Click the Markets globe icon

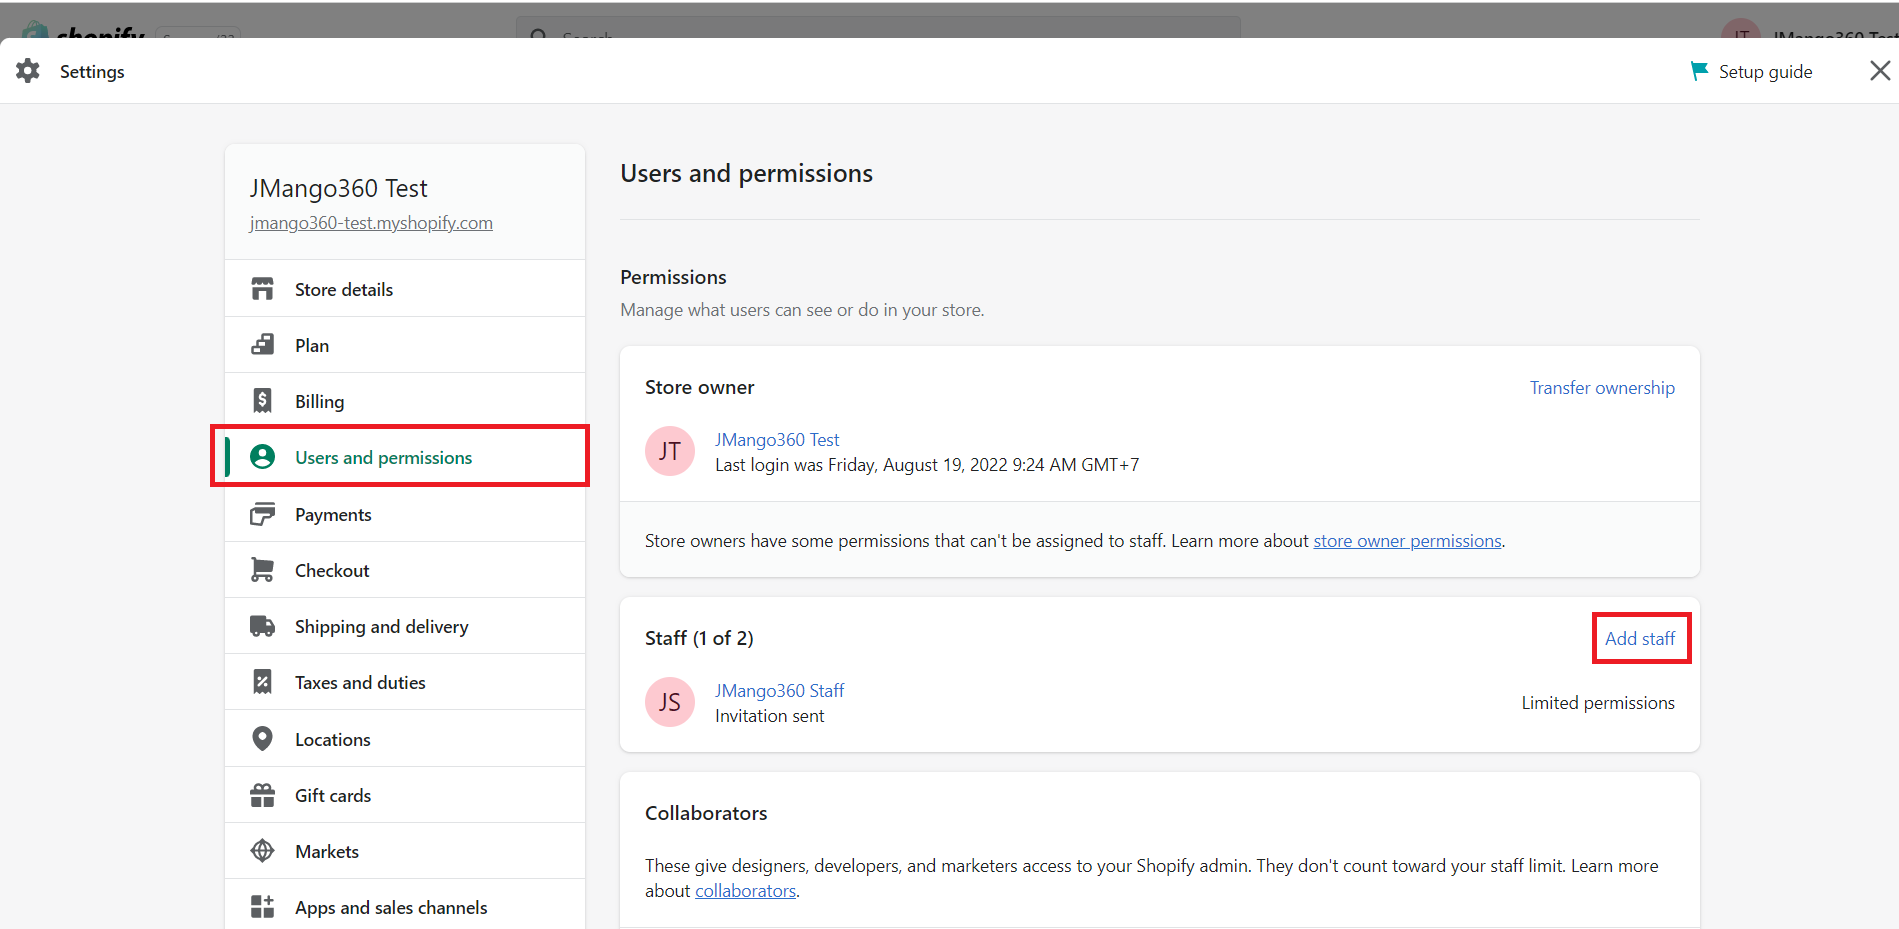pyautogui.click(x=262, y=851)
